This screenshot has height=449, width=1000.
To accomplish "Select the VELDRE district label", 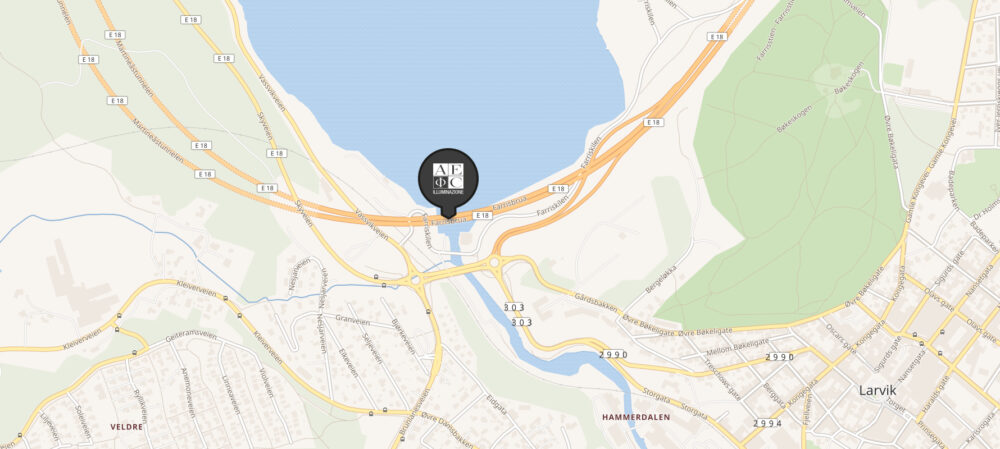I will tap(126, 427).
